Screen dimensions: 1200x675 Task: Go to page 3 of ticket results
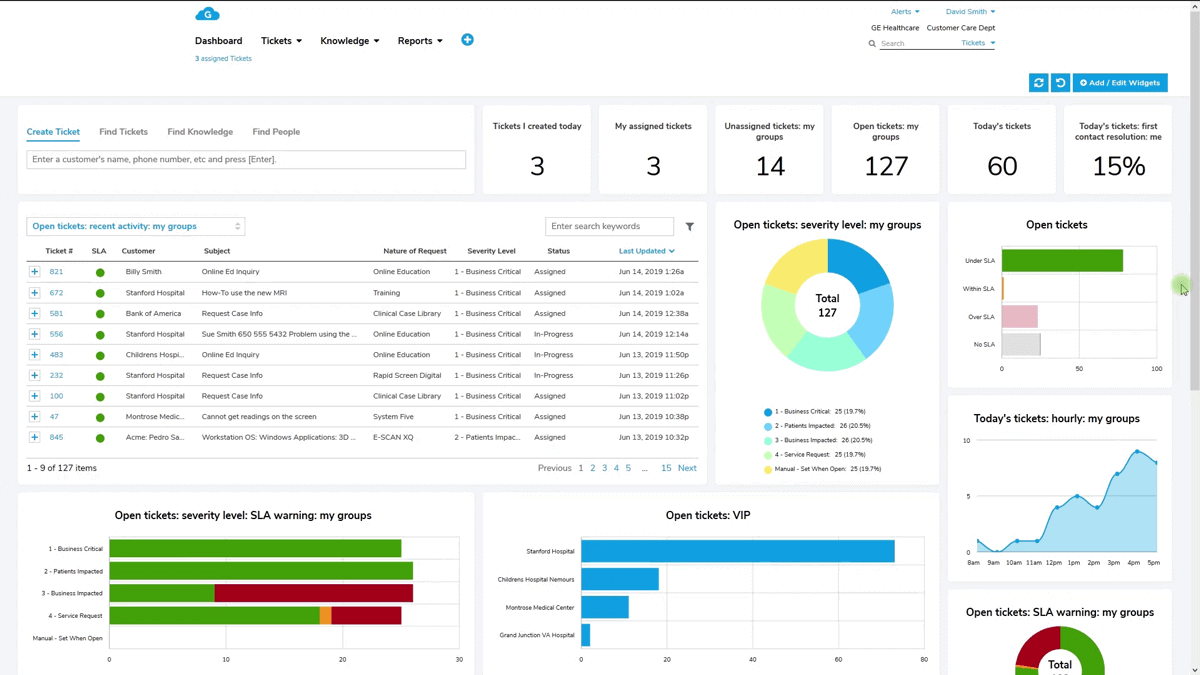(x=604, y=467)
